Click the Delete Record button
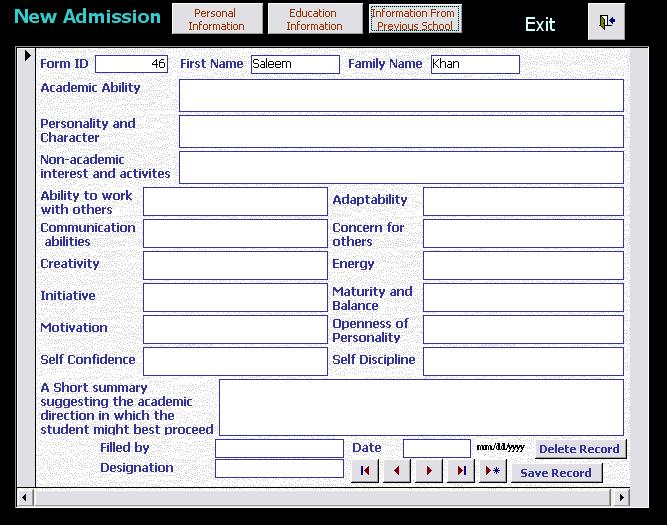The image size is (667, 525). point(580,449)
